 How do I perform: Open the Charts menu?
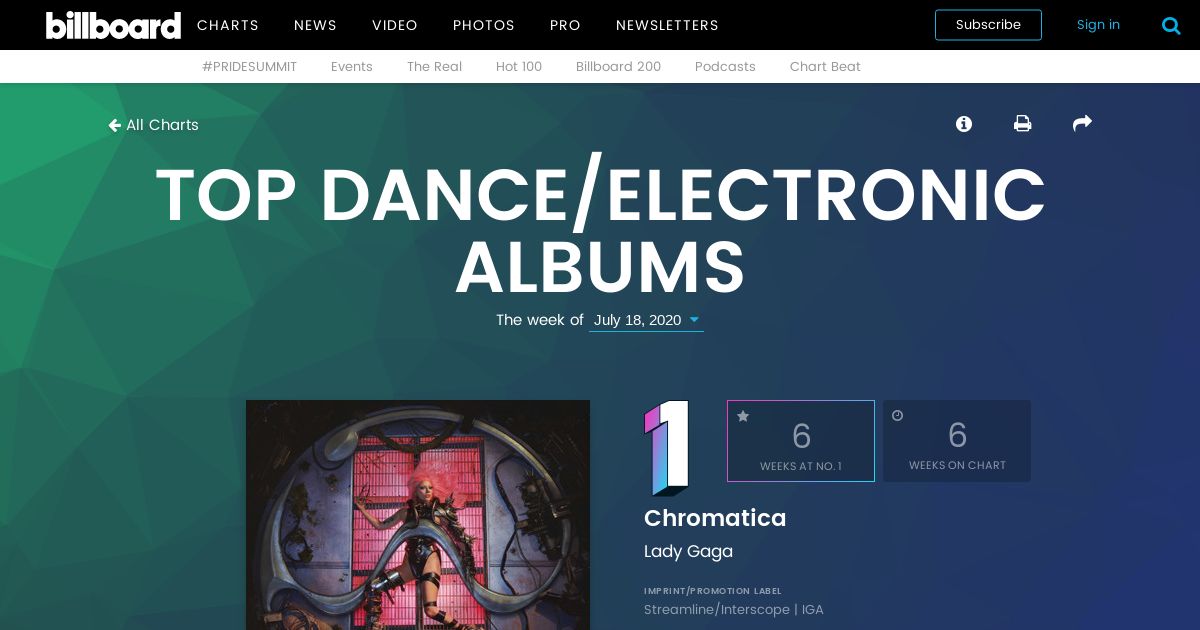[228, 25]
